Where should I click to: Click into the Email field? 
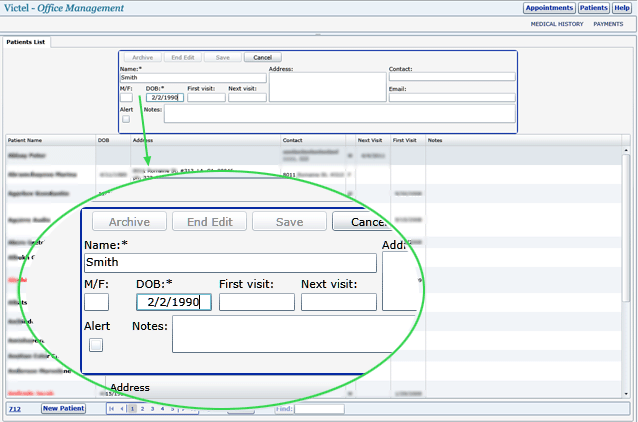click(452, 98)
